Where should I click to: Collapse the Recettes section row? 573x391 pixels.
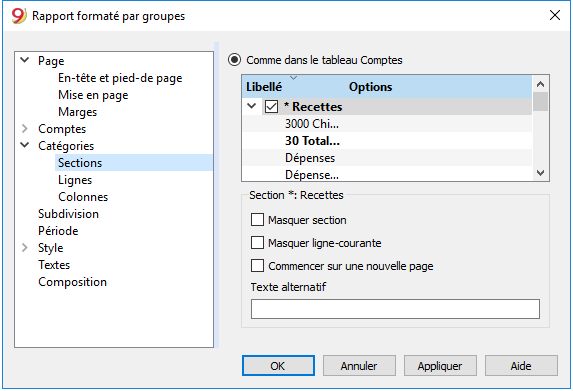252,106
